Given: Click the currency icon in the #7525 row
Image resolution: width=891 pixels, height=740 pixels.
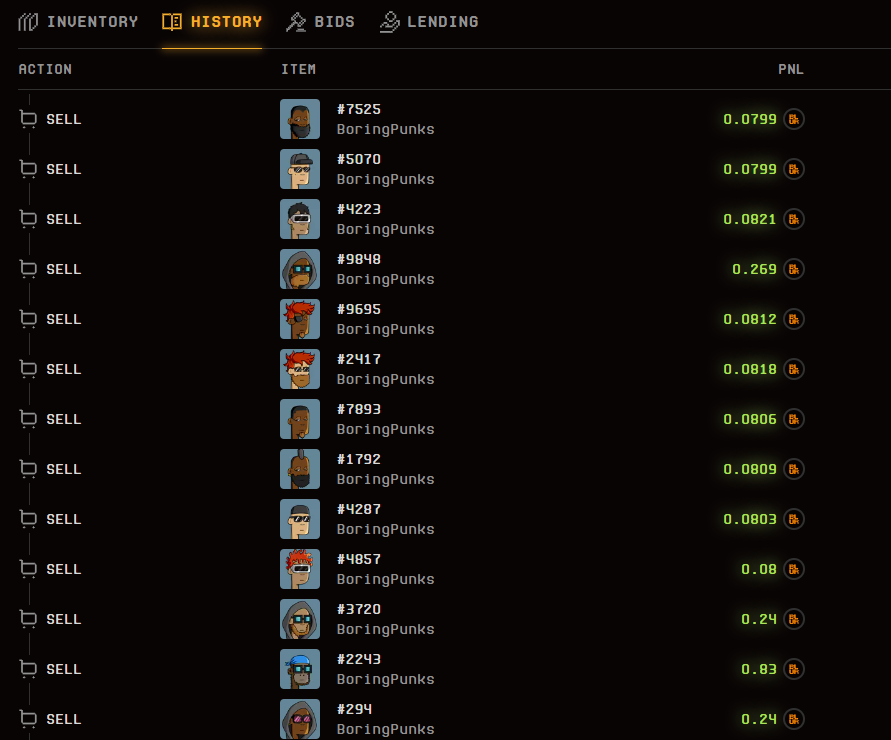Looking at the screenshot, I should 794,119.
